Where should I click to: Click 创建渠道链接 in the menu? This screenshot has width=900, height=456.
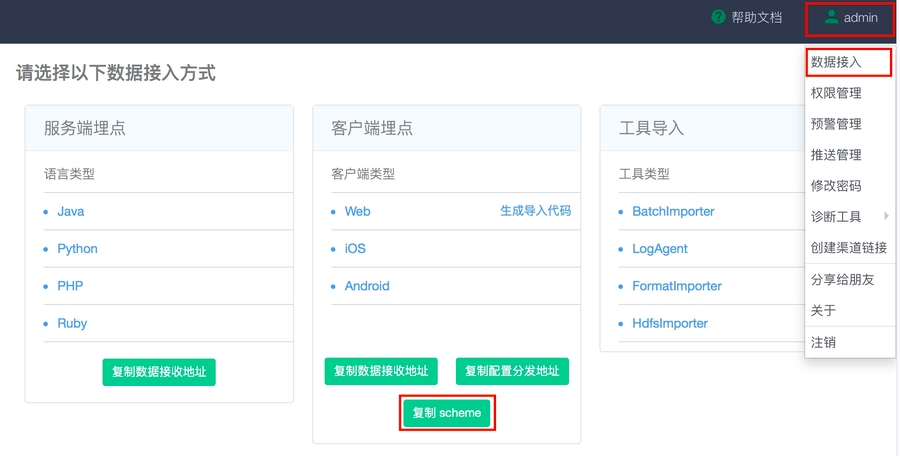click(x=848, y=248)
